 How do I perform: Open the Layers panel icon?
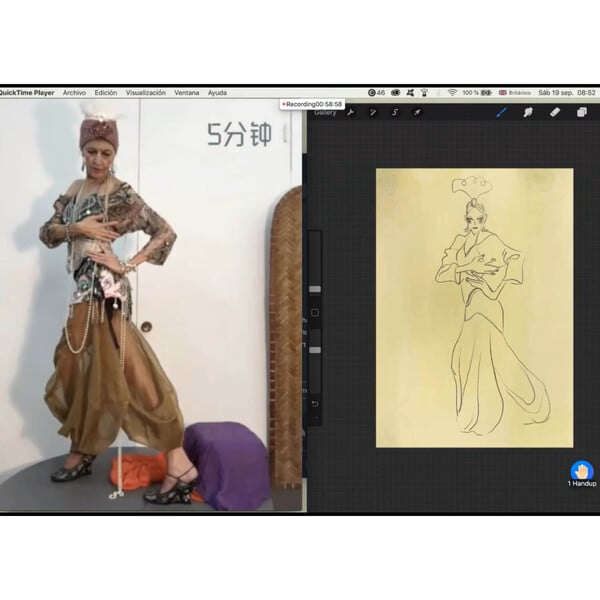point(582,112)
